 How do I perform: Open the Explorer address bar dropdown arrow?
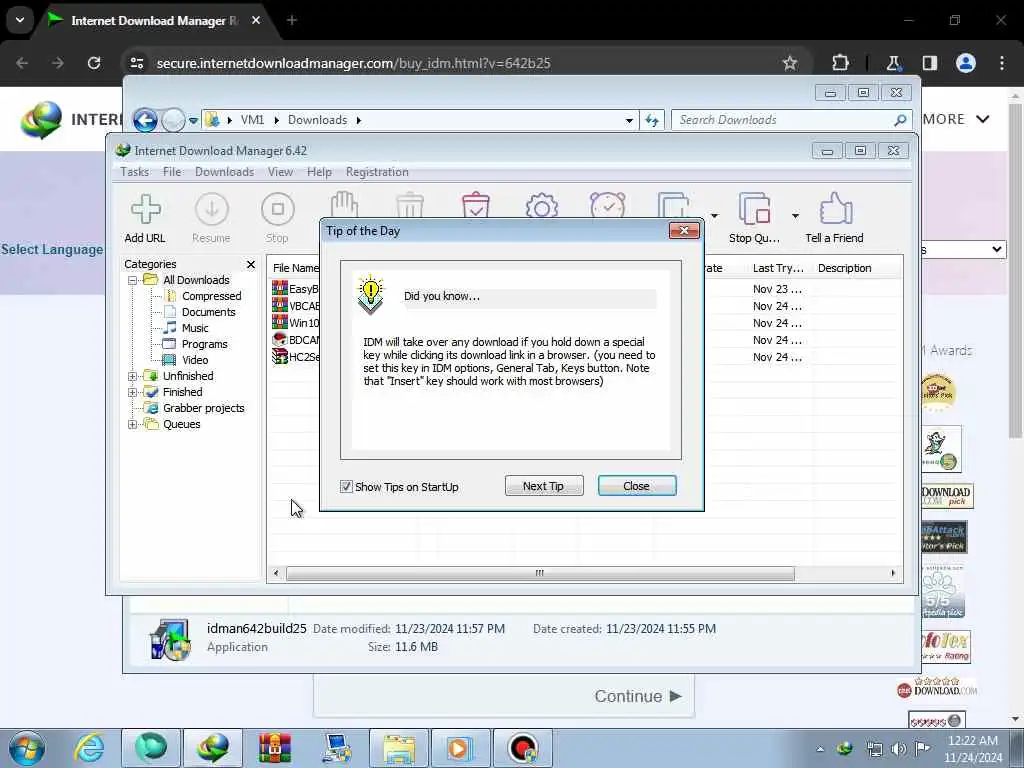[629, 120]
